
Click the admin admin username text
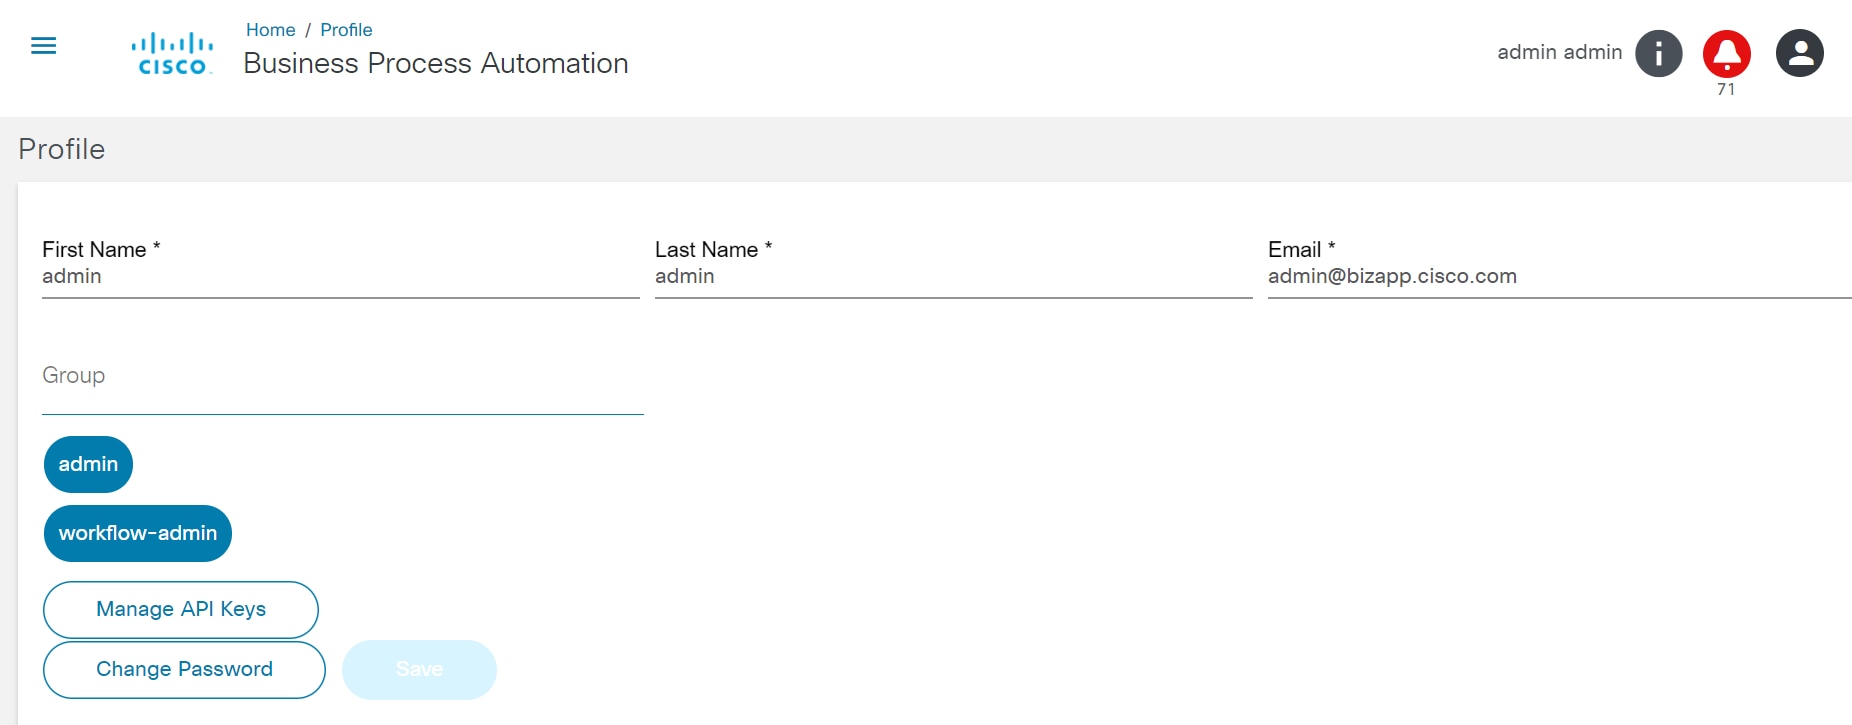[1559, 52]
